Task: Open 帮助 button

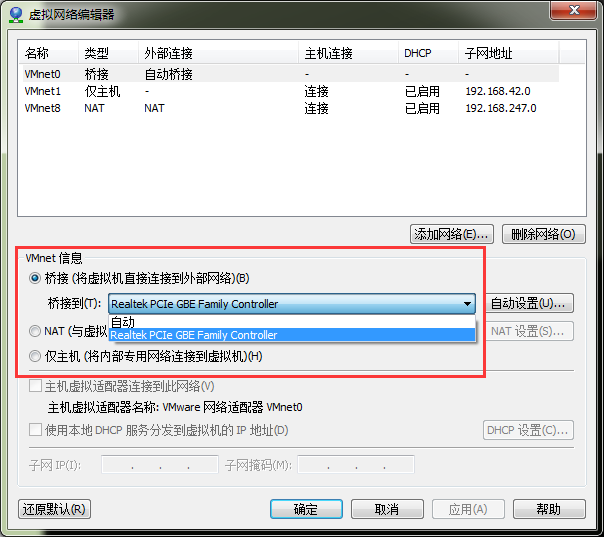Action: click(x=549, y=509)
